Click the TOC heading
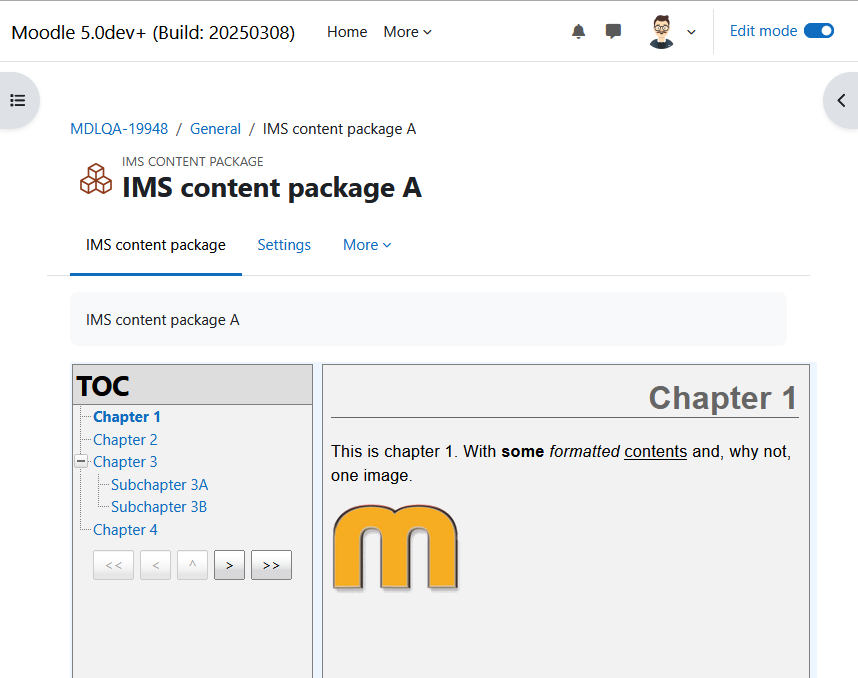The image size is (858, 678). click(103, 386)
